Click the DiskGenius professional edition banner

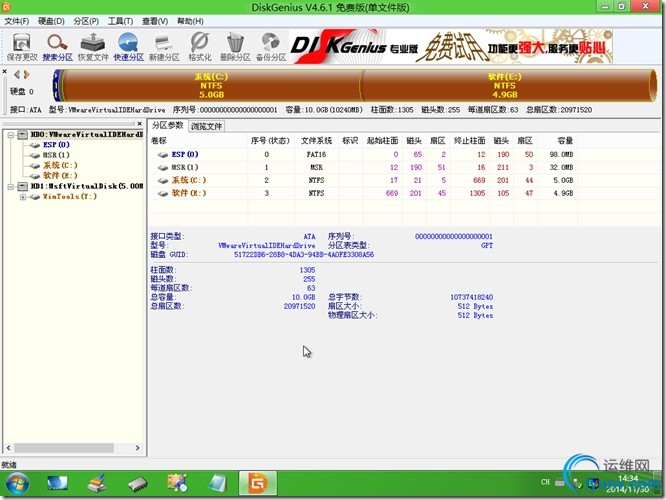pyautogui.click(x=451, y=47)
